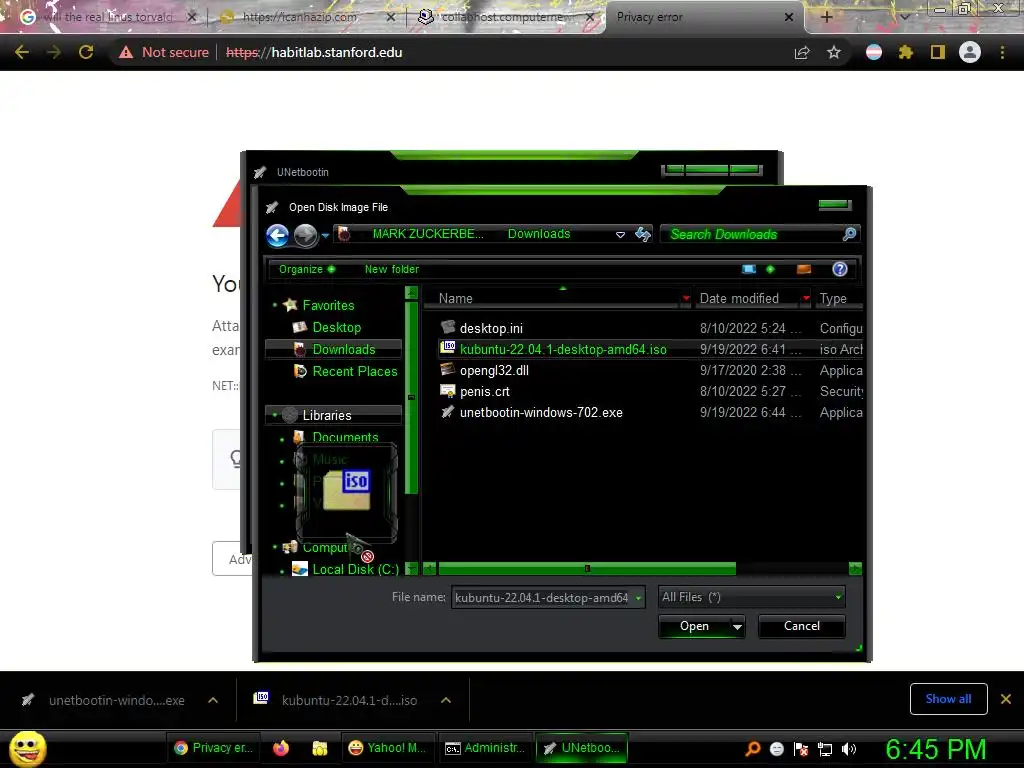Change the file view mode icon
Viewport: 1024px width, 768px height.
(749, 269)
